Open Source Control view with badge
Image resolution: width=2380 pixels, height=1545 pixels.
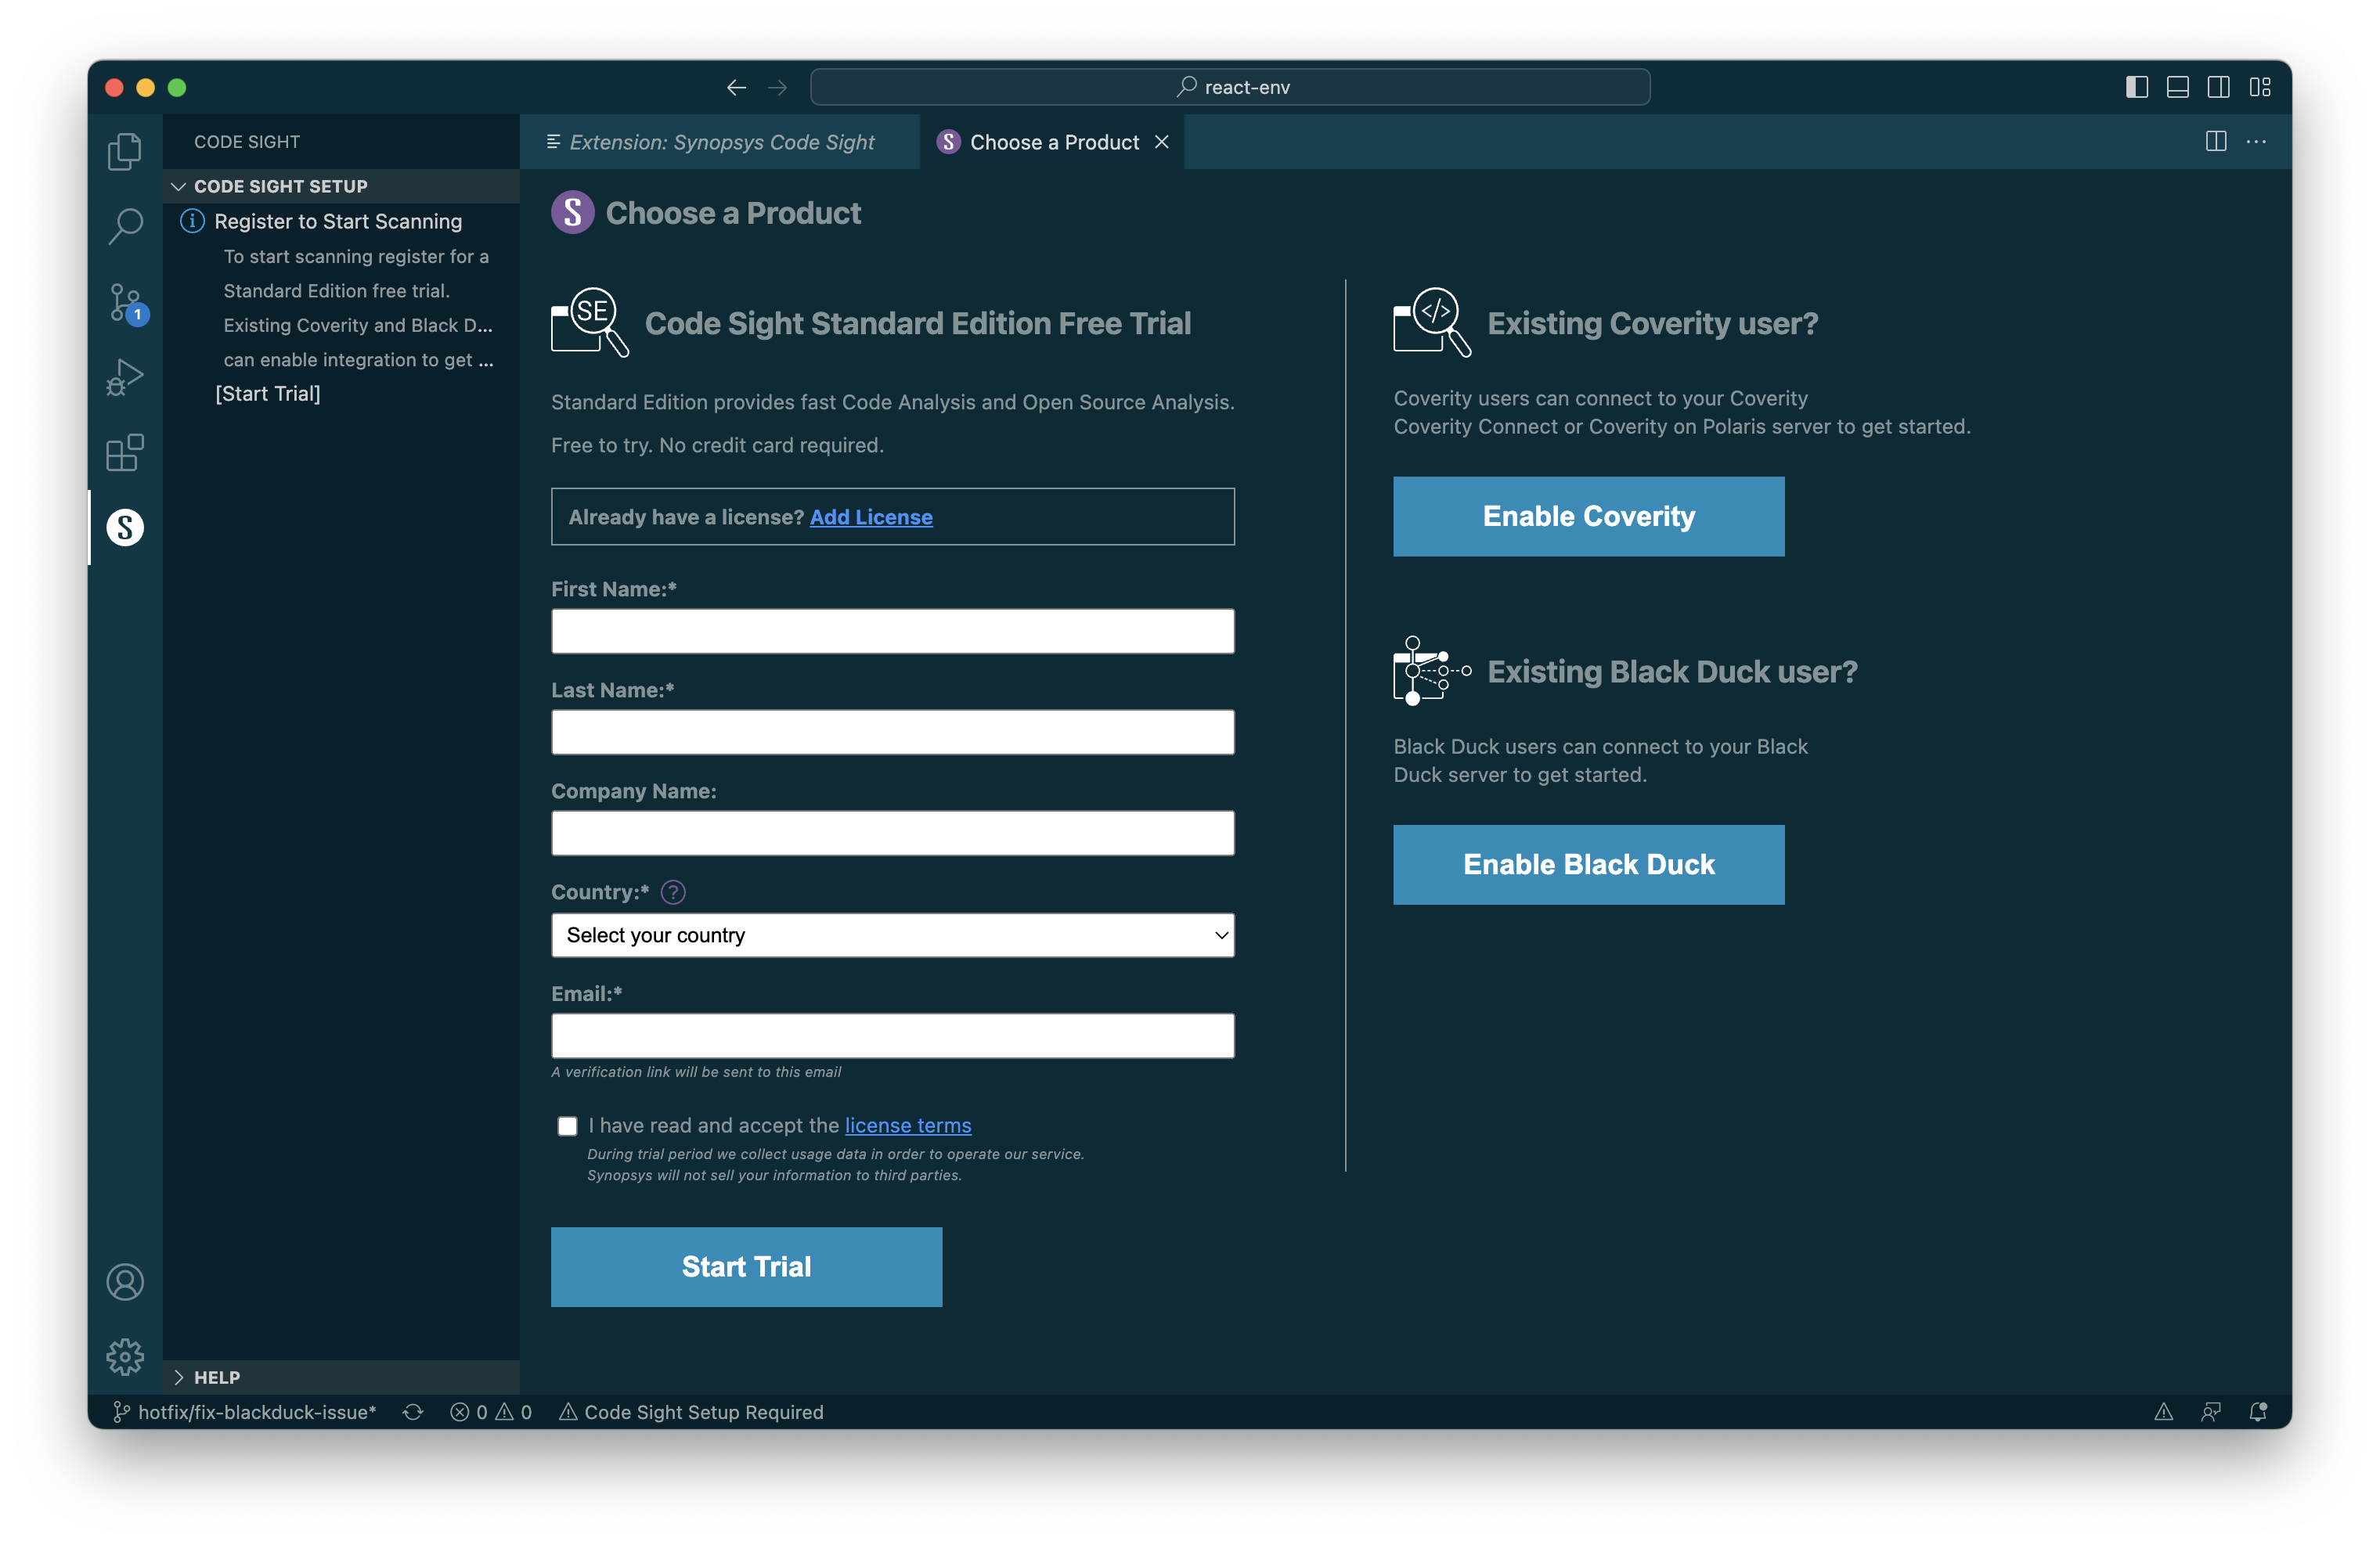pyautogui.click(x=125, y=302)
